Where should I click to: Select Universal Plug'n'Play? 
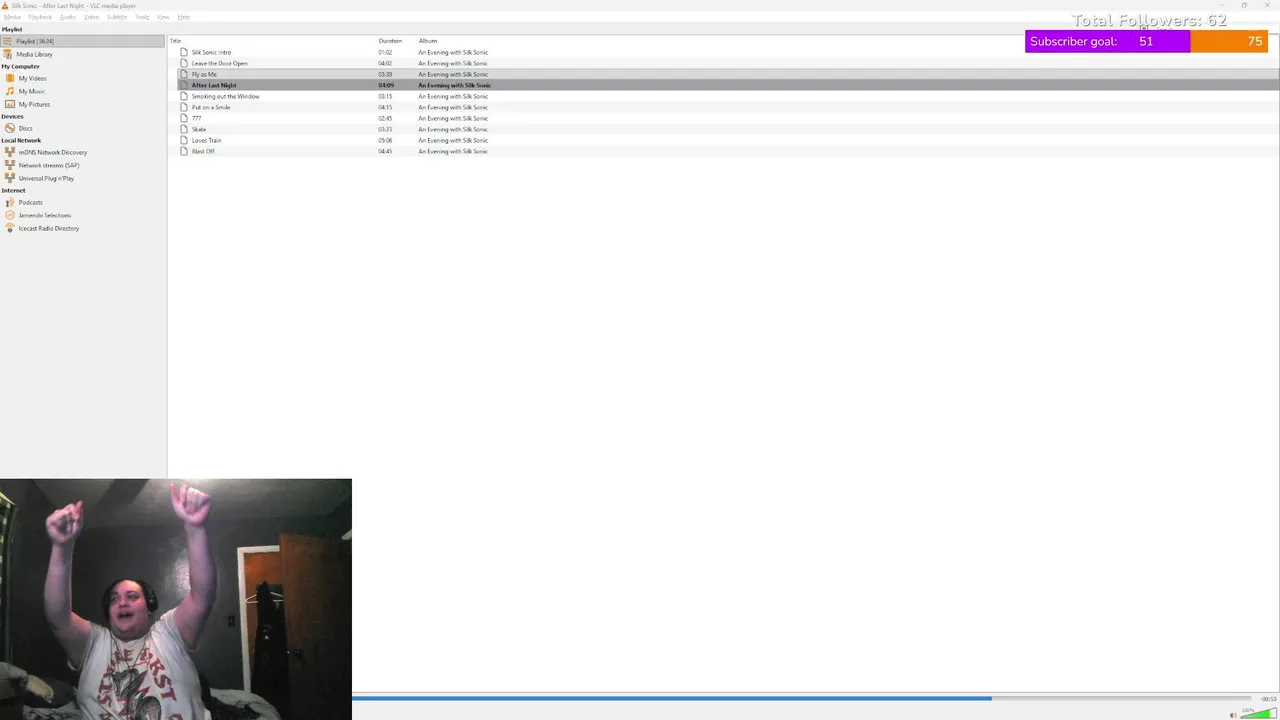tap(46, 178)
